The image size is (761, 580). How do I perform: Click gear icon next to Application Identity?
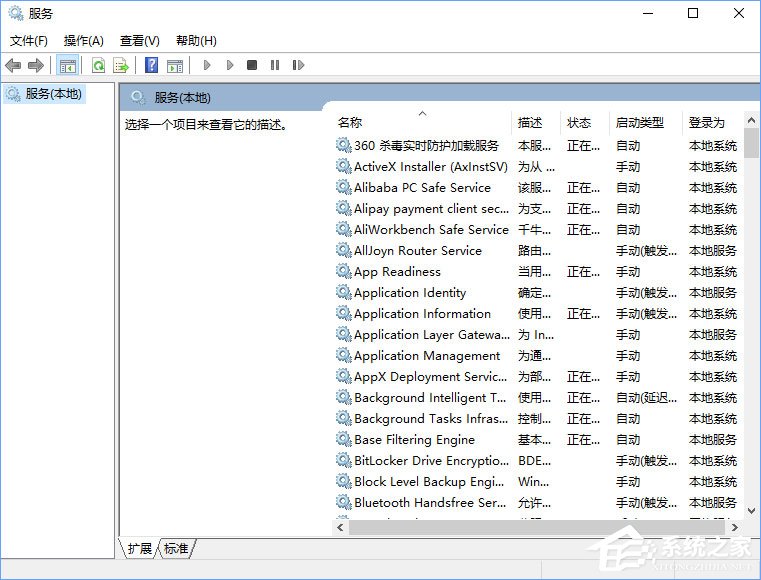[x=344, y=292]
